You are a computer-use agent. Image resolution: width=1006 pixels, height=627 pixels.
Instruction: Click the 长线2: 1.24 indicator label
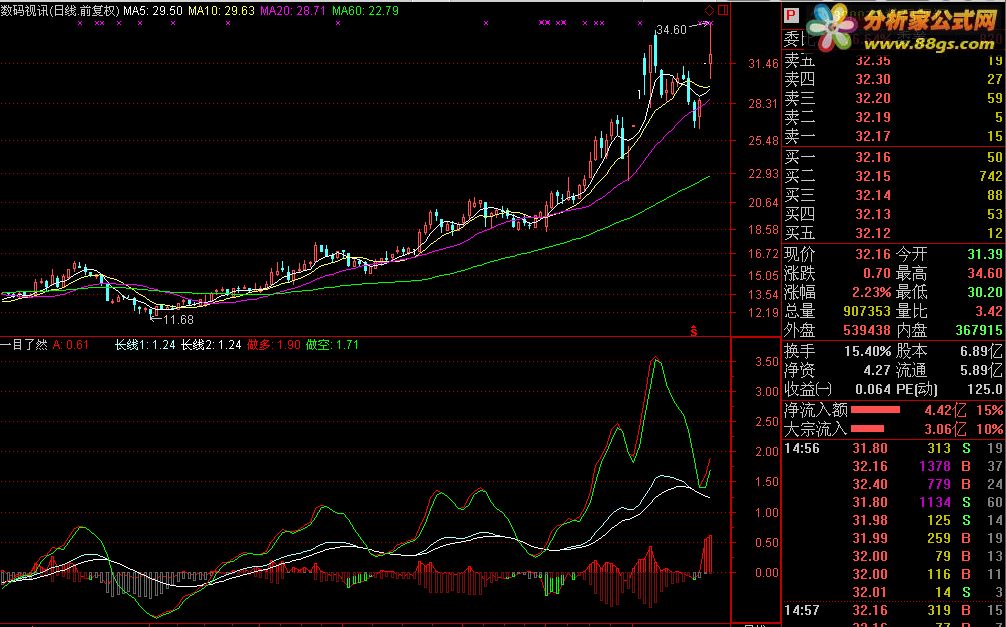pos(211,345)
